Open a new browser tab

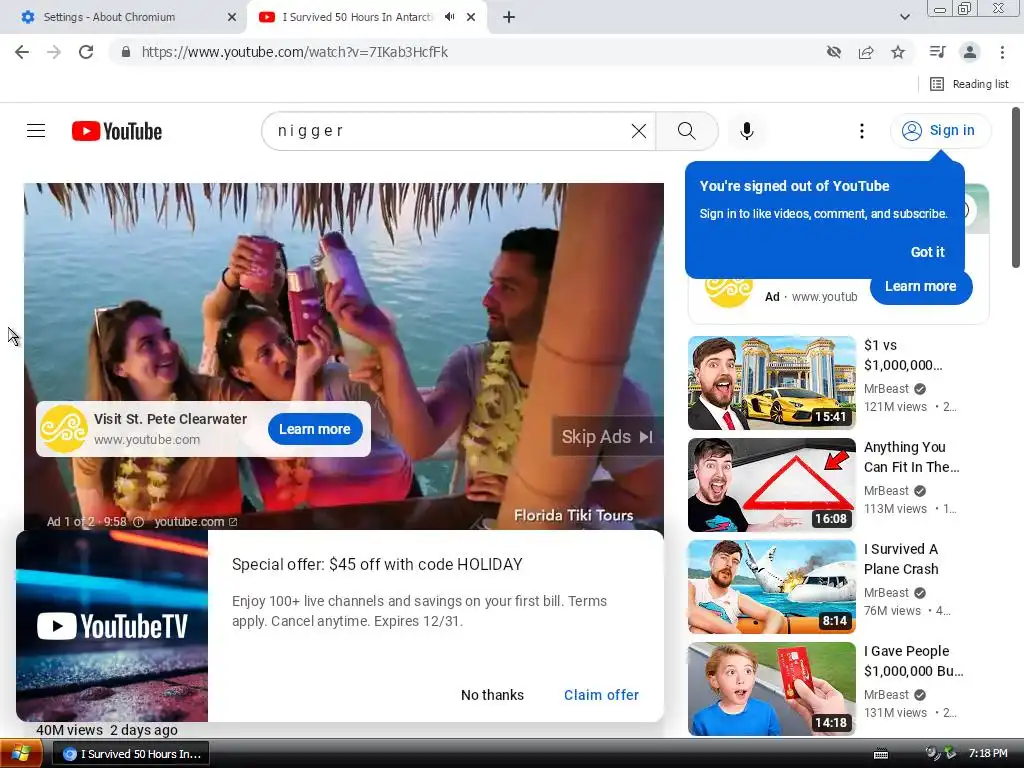pyautogui.click(x=509, y=18)
